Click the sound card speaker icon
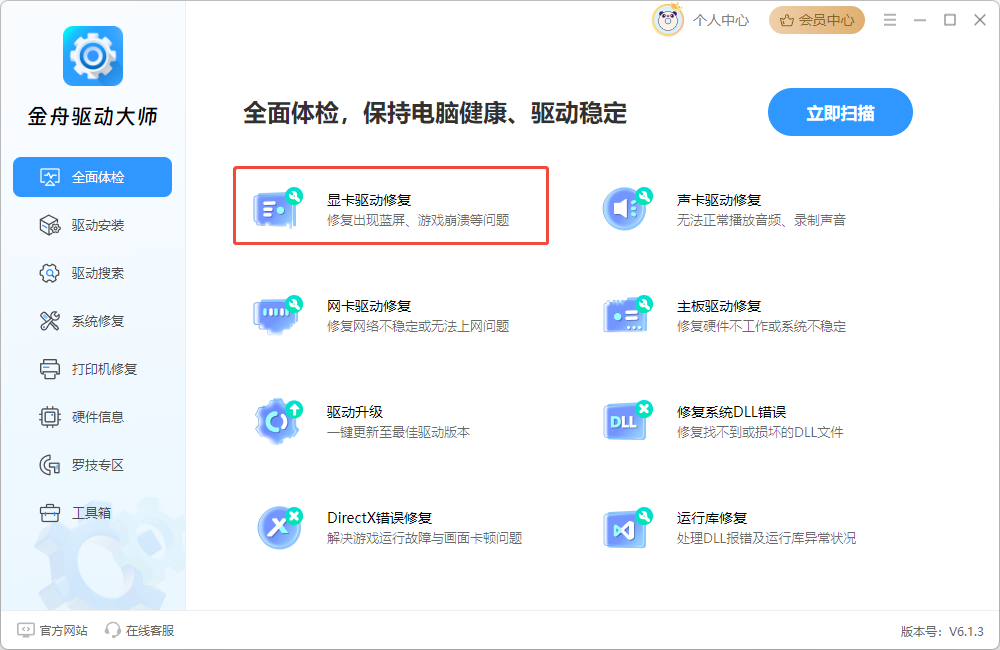The image size is (1000, 650). click(x=628, y=208)
